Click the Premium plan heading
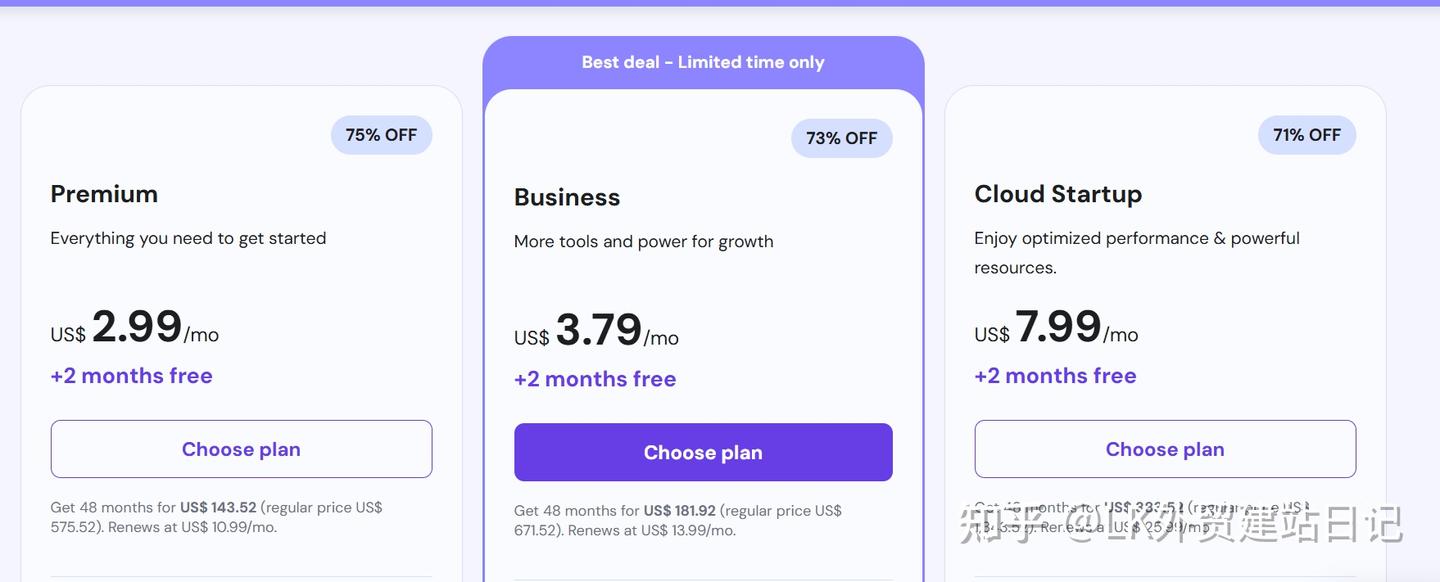Image resolution: width=1440 pixels, height=582 pixels. [104, 194]
